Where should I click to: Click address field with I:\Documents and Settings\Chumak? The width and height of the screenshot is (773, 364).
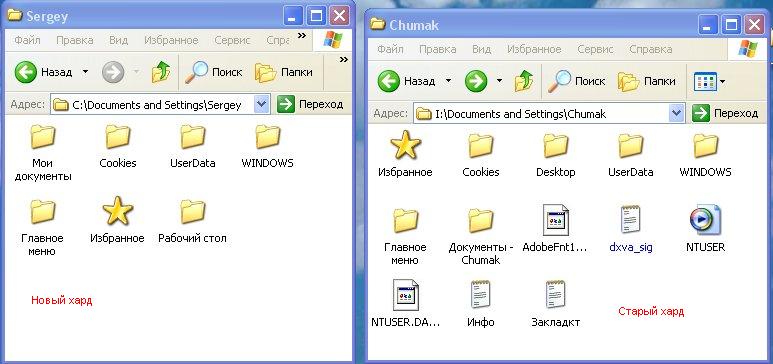point(550,114)
